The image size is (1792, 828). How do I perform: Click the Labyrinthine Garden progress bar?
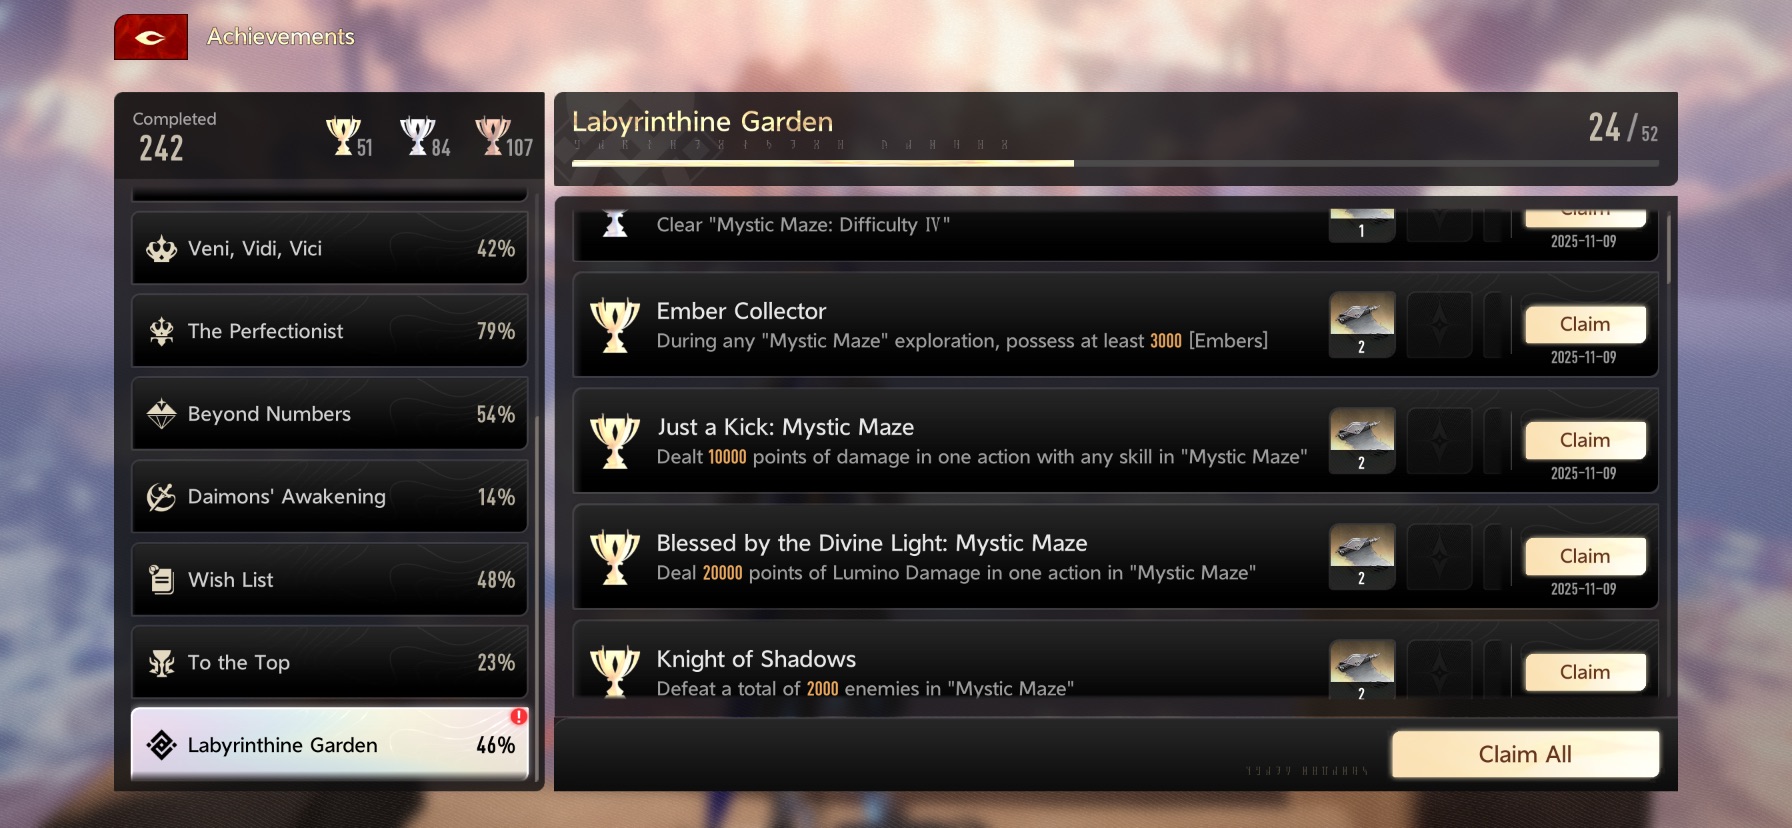point(1115,163)
